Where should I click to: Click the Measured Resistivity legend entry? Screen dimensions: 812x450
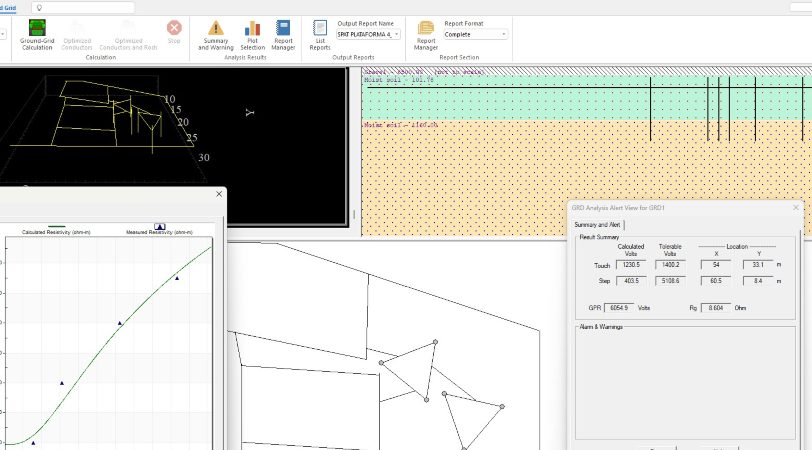click(x=160, y=229)
